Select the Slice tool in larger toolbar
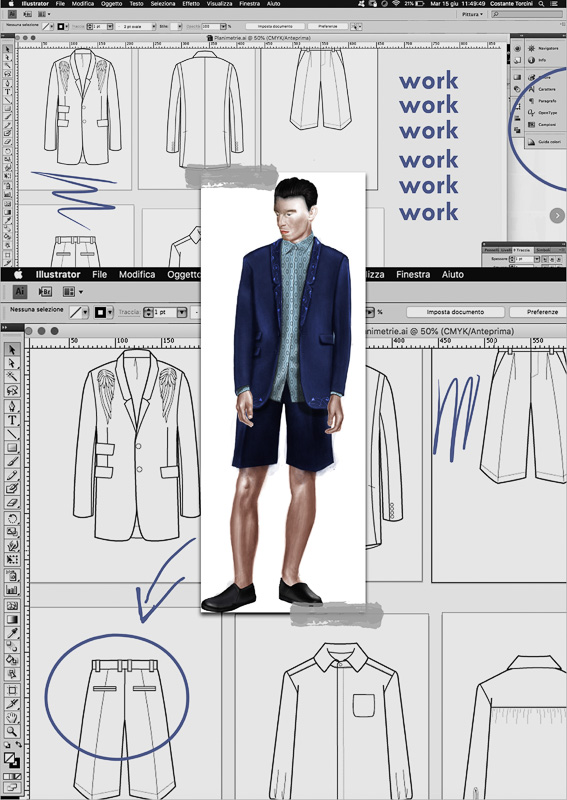This screenshot has width=567, height=800. coord(12,704)
